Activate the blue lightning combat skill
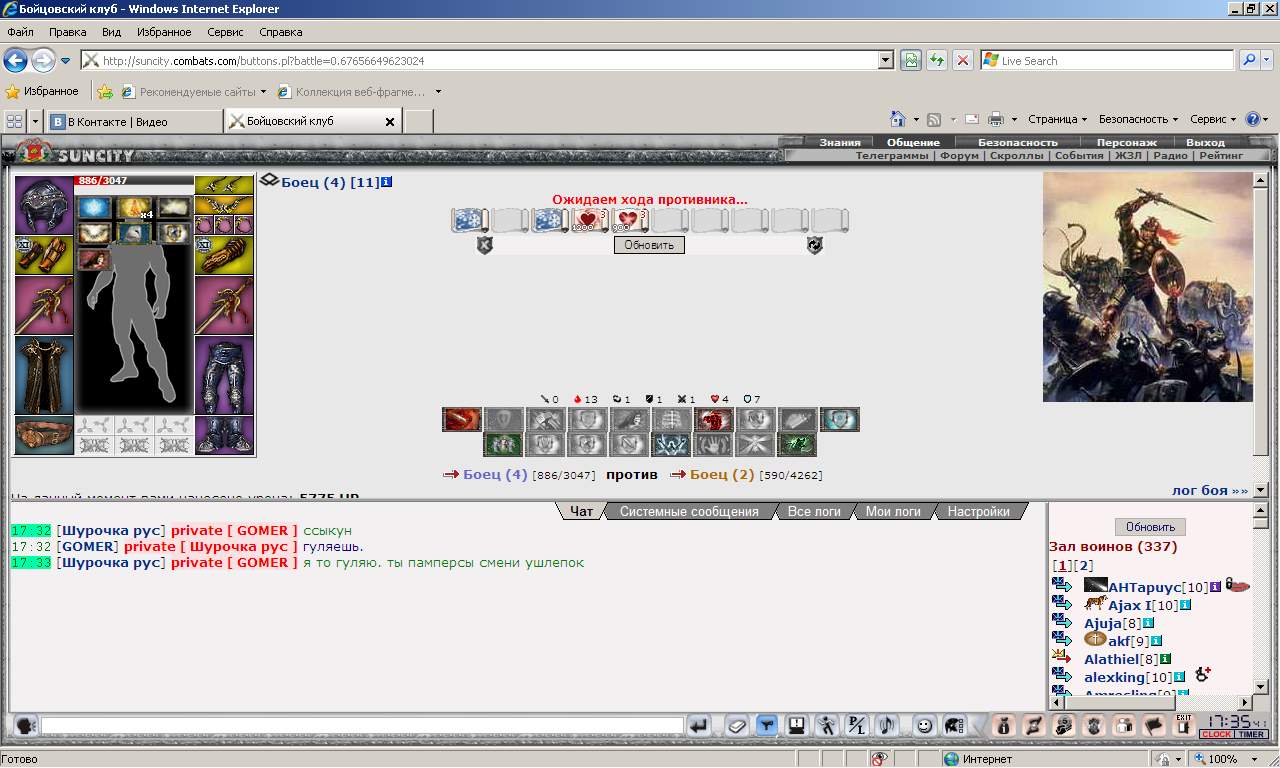 pyautogui.click(x=671, y=445)
